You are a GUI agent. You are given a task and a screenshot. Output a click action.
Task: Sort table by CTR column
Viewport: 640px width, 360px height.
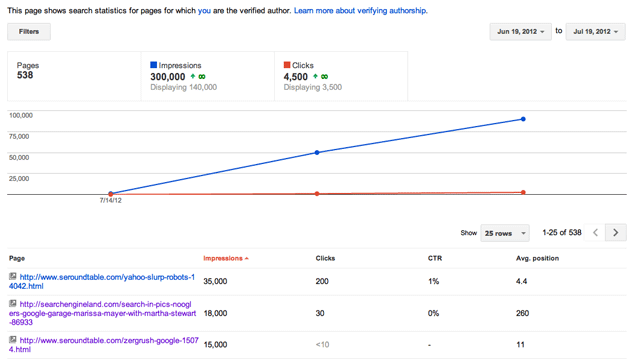[435, 258]
